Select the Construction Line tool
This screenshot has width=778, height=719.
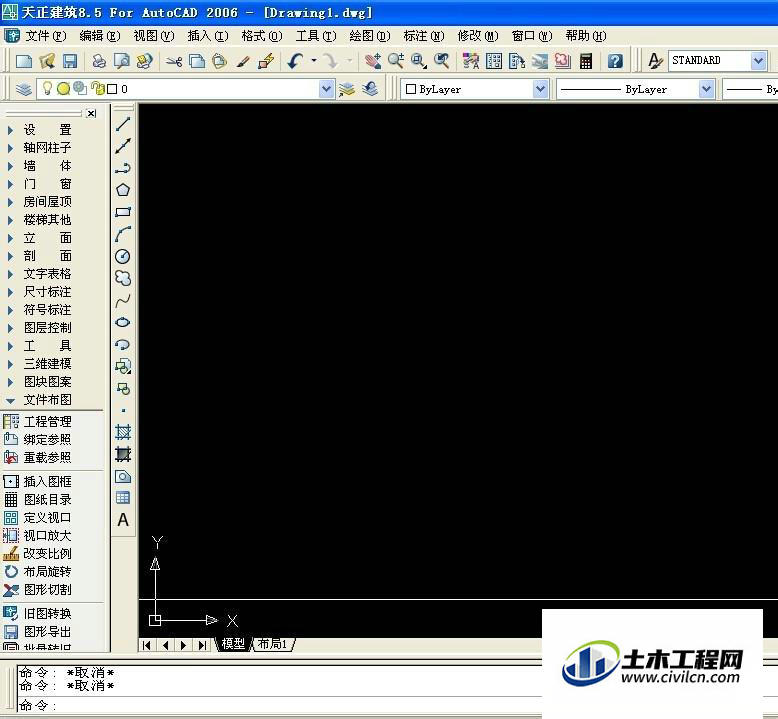[123, 146]
